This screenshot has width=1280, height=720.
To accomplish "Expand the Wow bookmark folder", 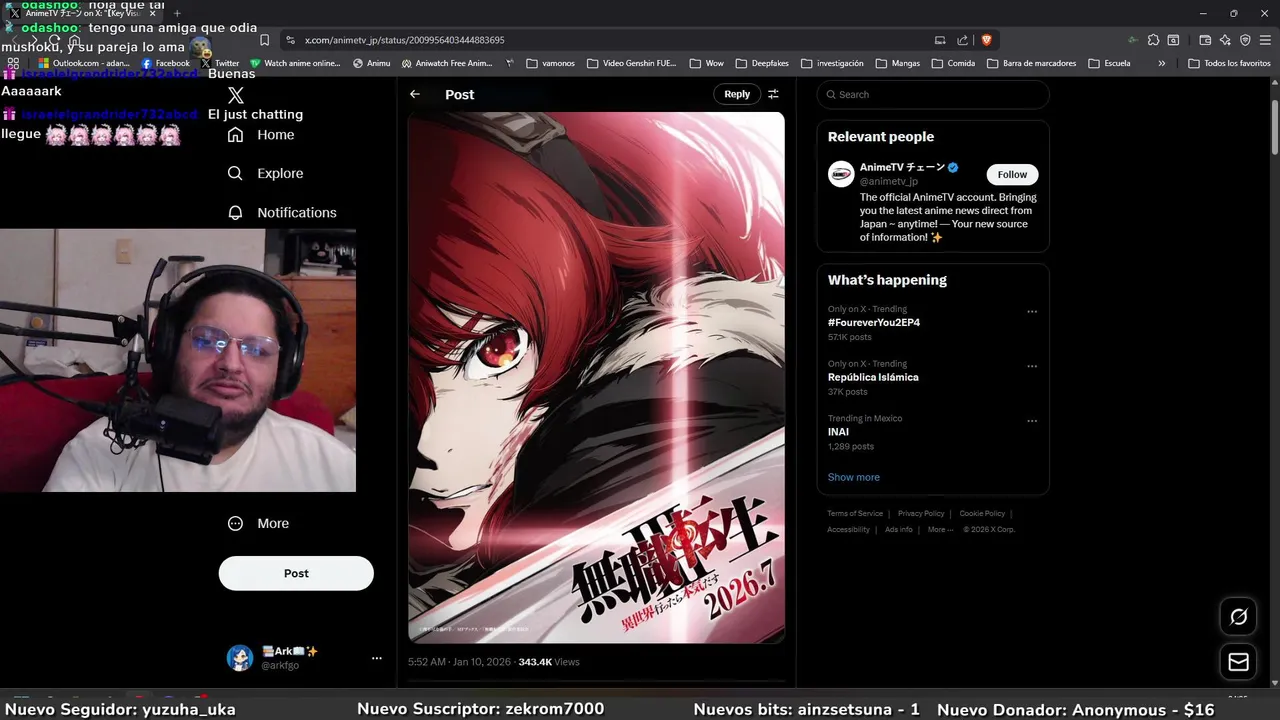I will coord(707,63).
